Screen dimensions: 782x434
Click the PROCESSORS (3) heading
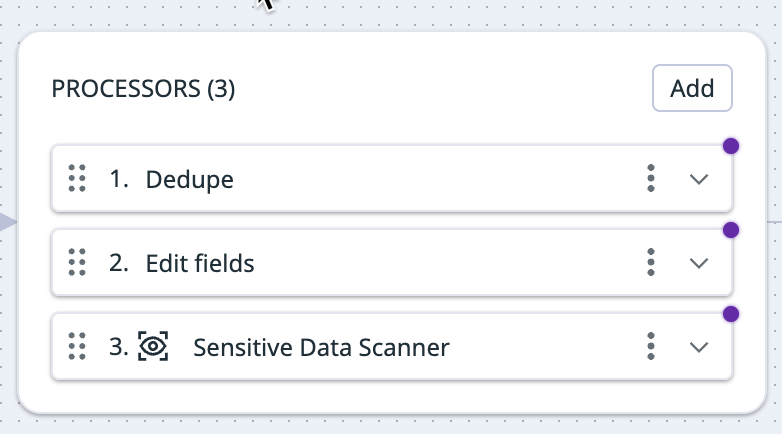143,89
